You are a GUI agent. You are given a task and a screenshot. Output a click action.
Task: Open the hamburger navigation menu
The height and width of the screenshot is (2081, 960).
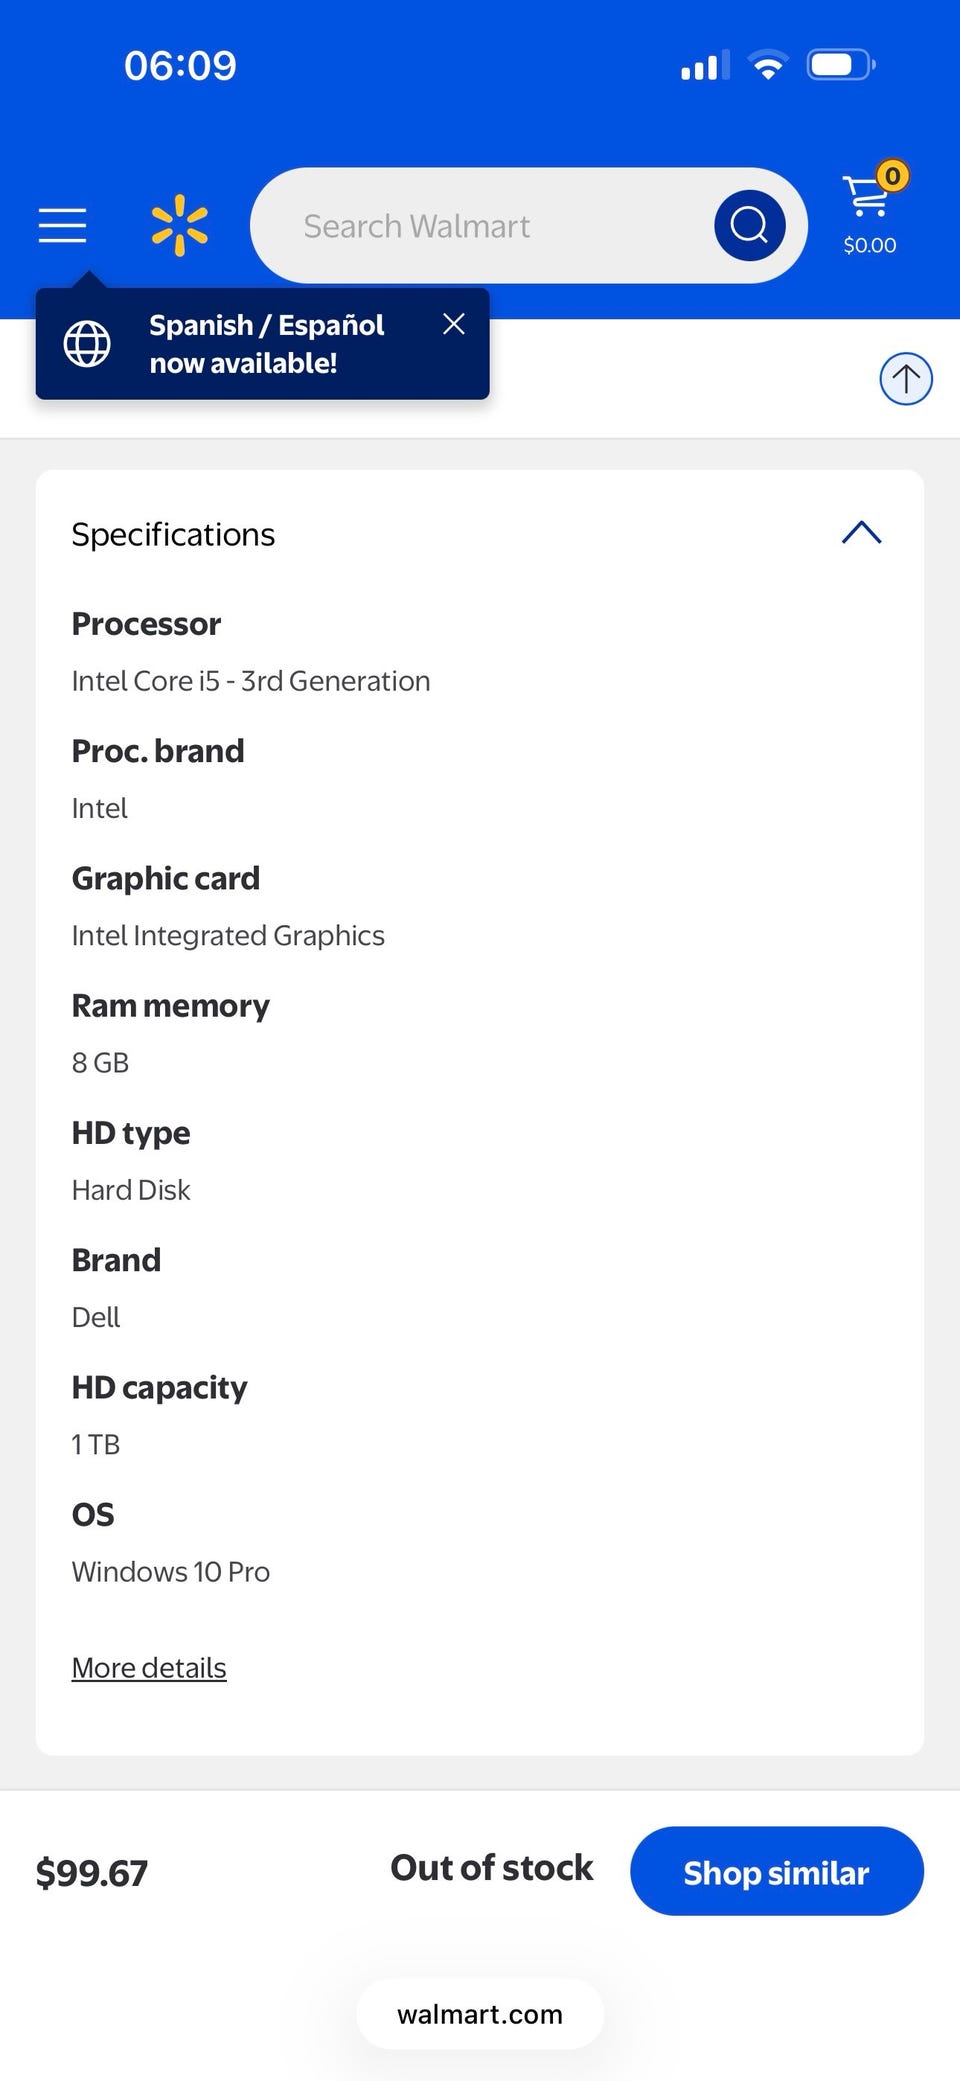pyautogui.click(x=62, y=225)
